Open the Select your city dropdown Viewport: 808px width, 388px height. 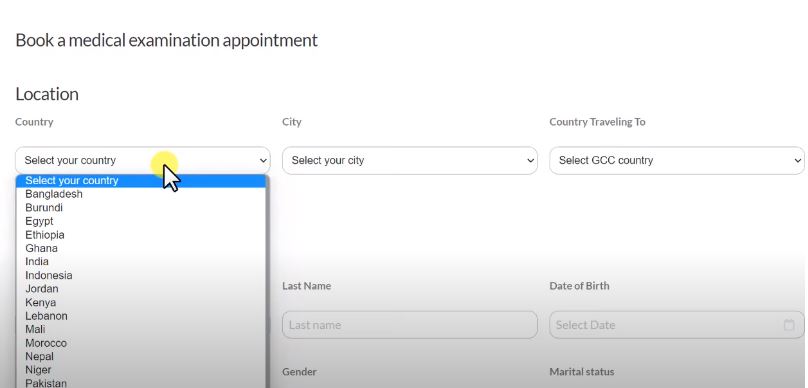410,160
